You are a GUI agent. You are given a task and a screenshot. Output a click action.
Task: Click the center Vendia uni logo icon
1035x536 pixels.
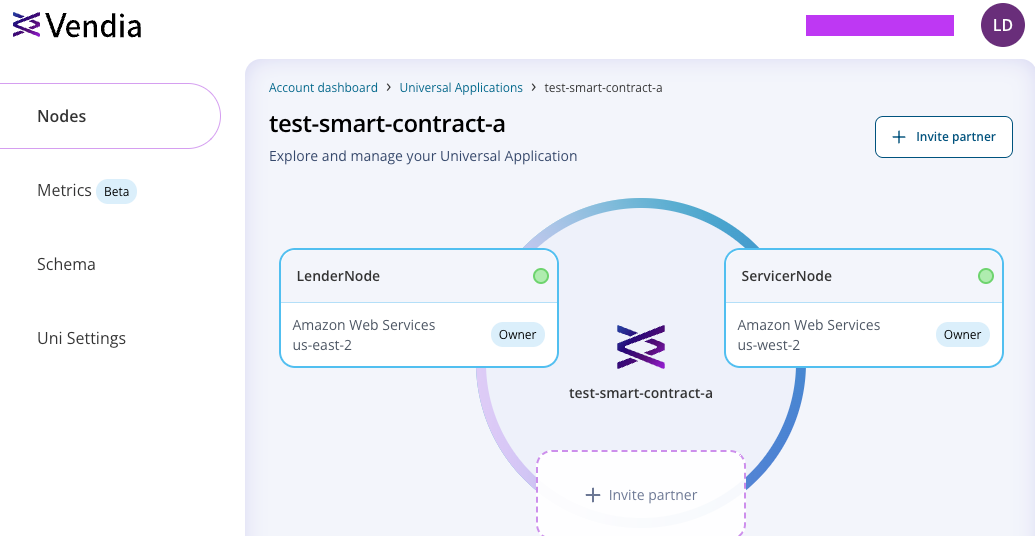[x=641, y=347]
